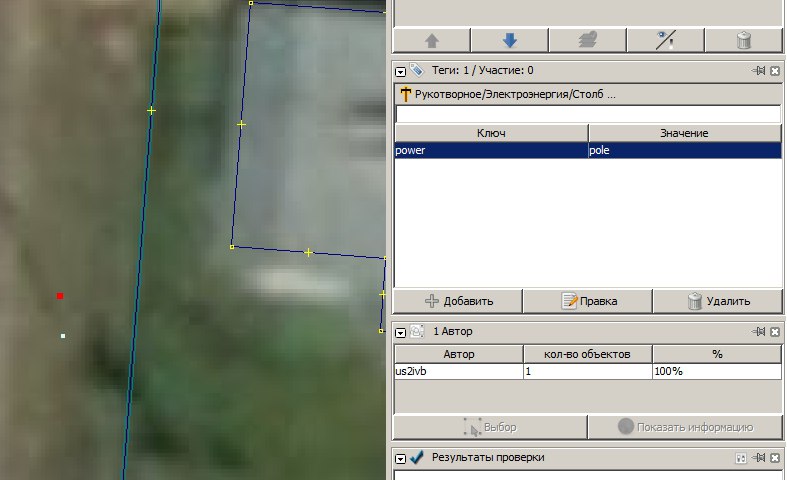
Task: Pin the 1 Автор panel
Action: tap(759, 331)
